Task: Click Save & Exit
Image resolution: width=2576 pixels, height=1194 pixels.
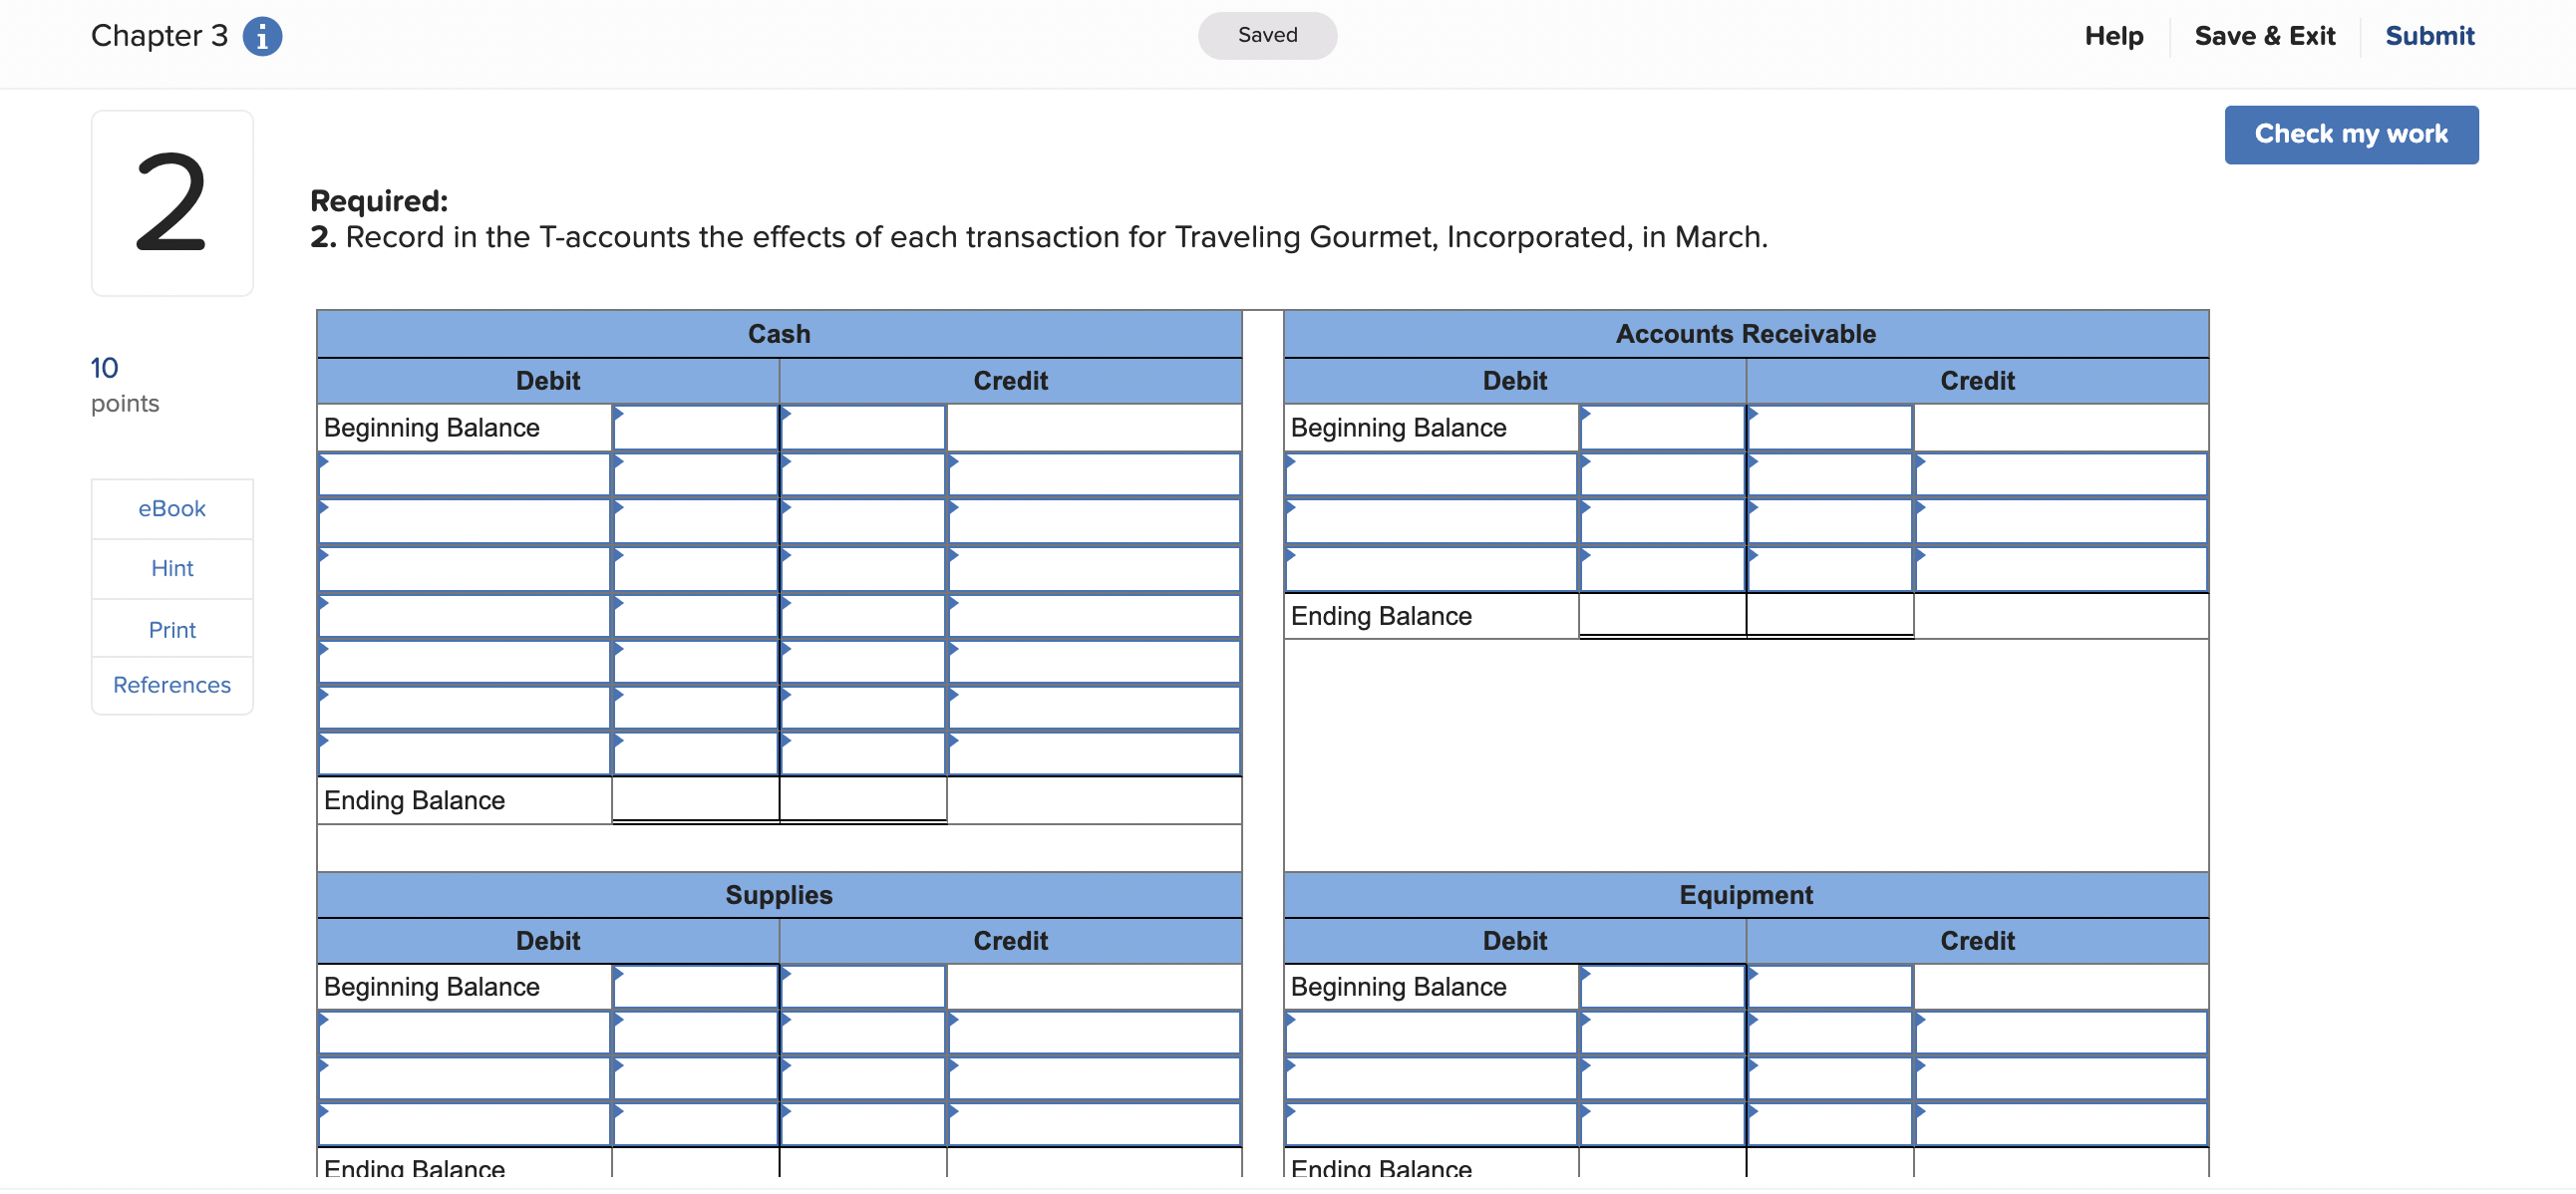Action: tap(2263, 36)
